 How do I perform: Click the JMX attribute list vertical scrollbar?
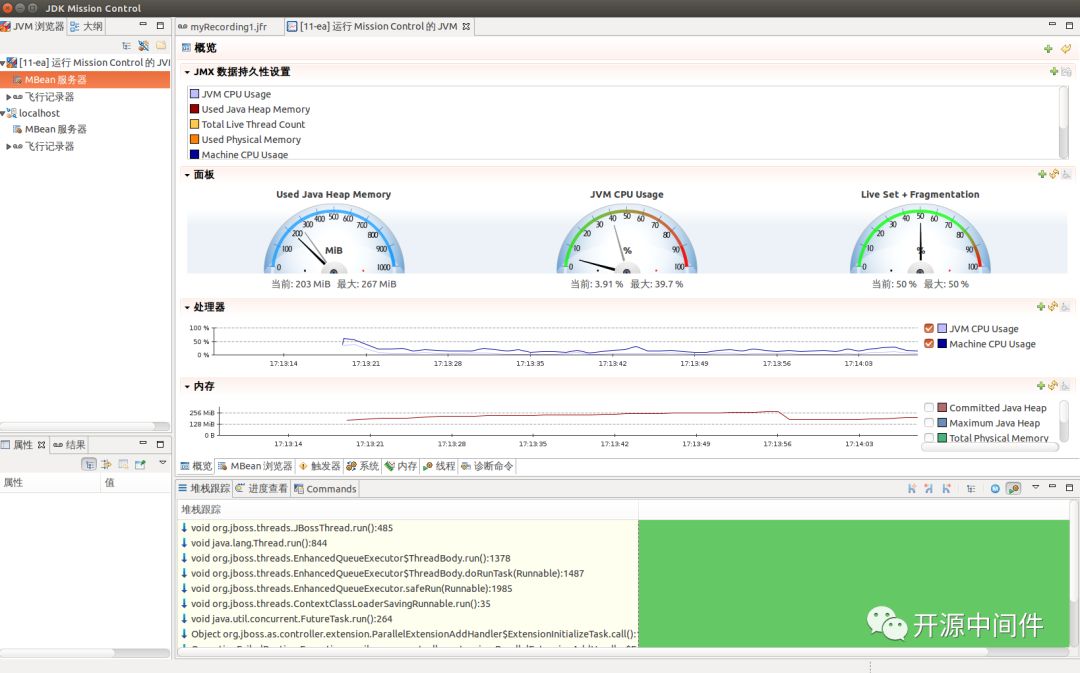pos(1063,123)
